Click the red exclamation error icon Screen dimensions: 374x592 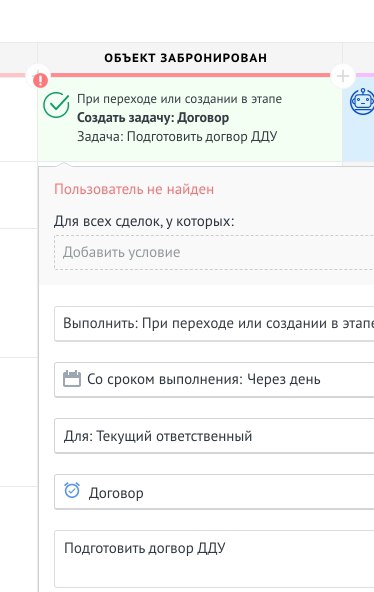tap(40, 80)
